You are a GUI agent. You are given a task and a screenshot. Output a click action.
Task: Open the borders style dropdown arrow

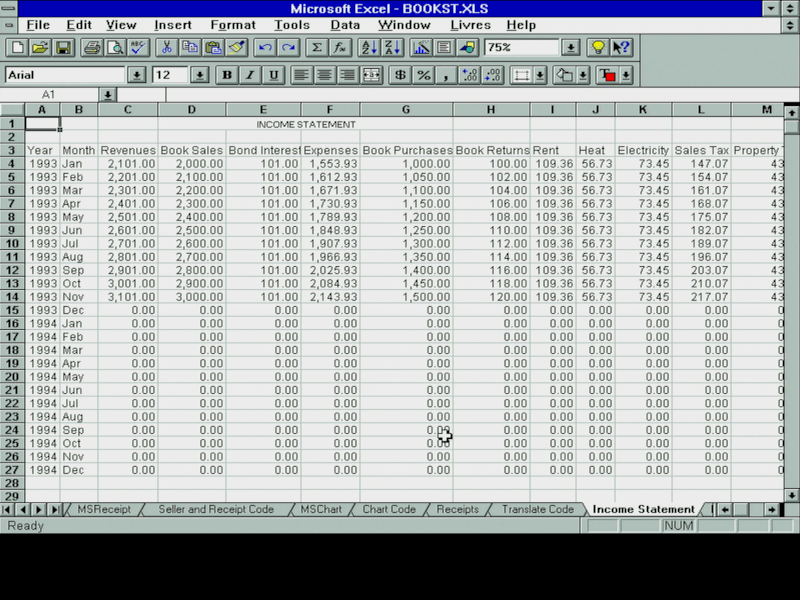[x=540, y=75]
